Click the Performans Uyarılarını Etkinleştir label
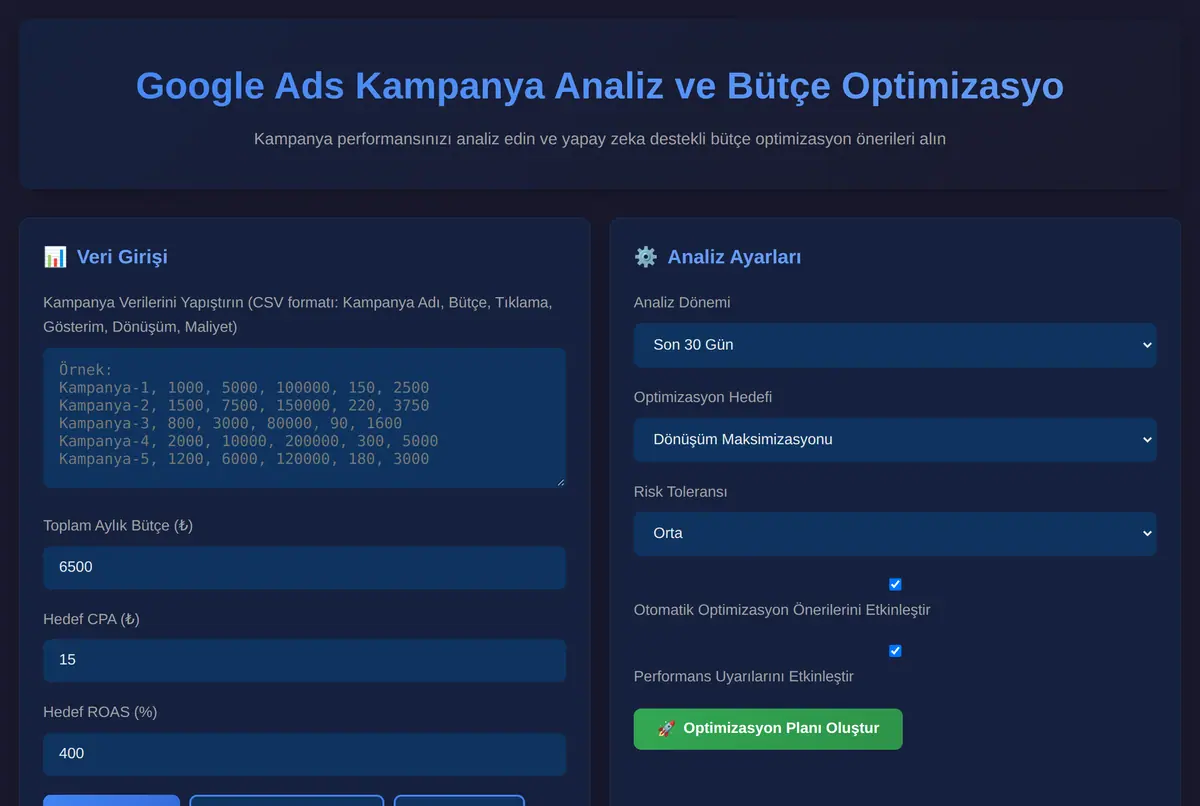Viewport: 1200px width, 806px height. (744, 676)
